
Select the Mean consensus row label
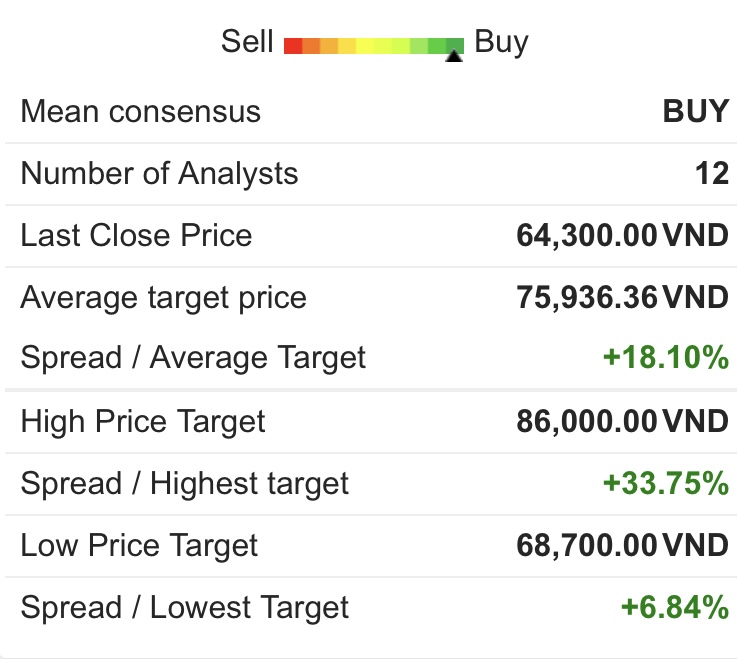point(140,111)
